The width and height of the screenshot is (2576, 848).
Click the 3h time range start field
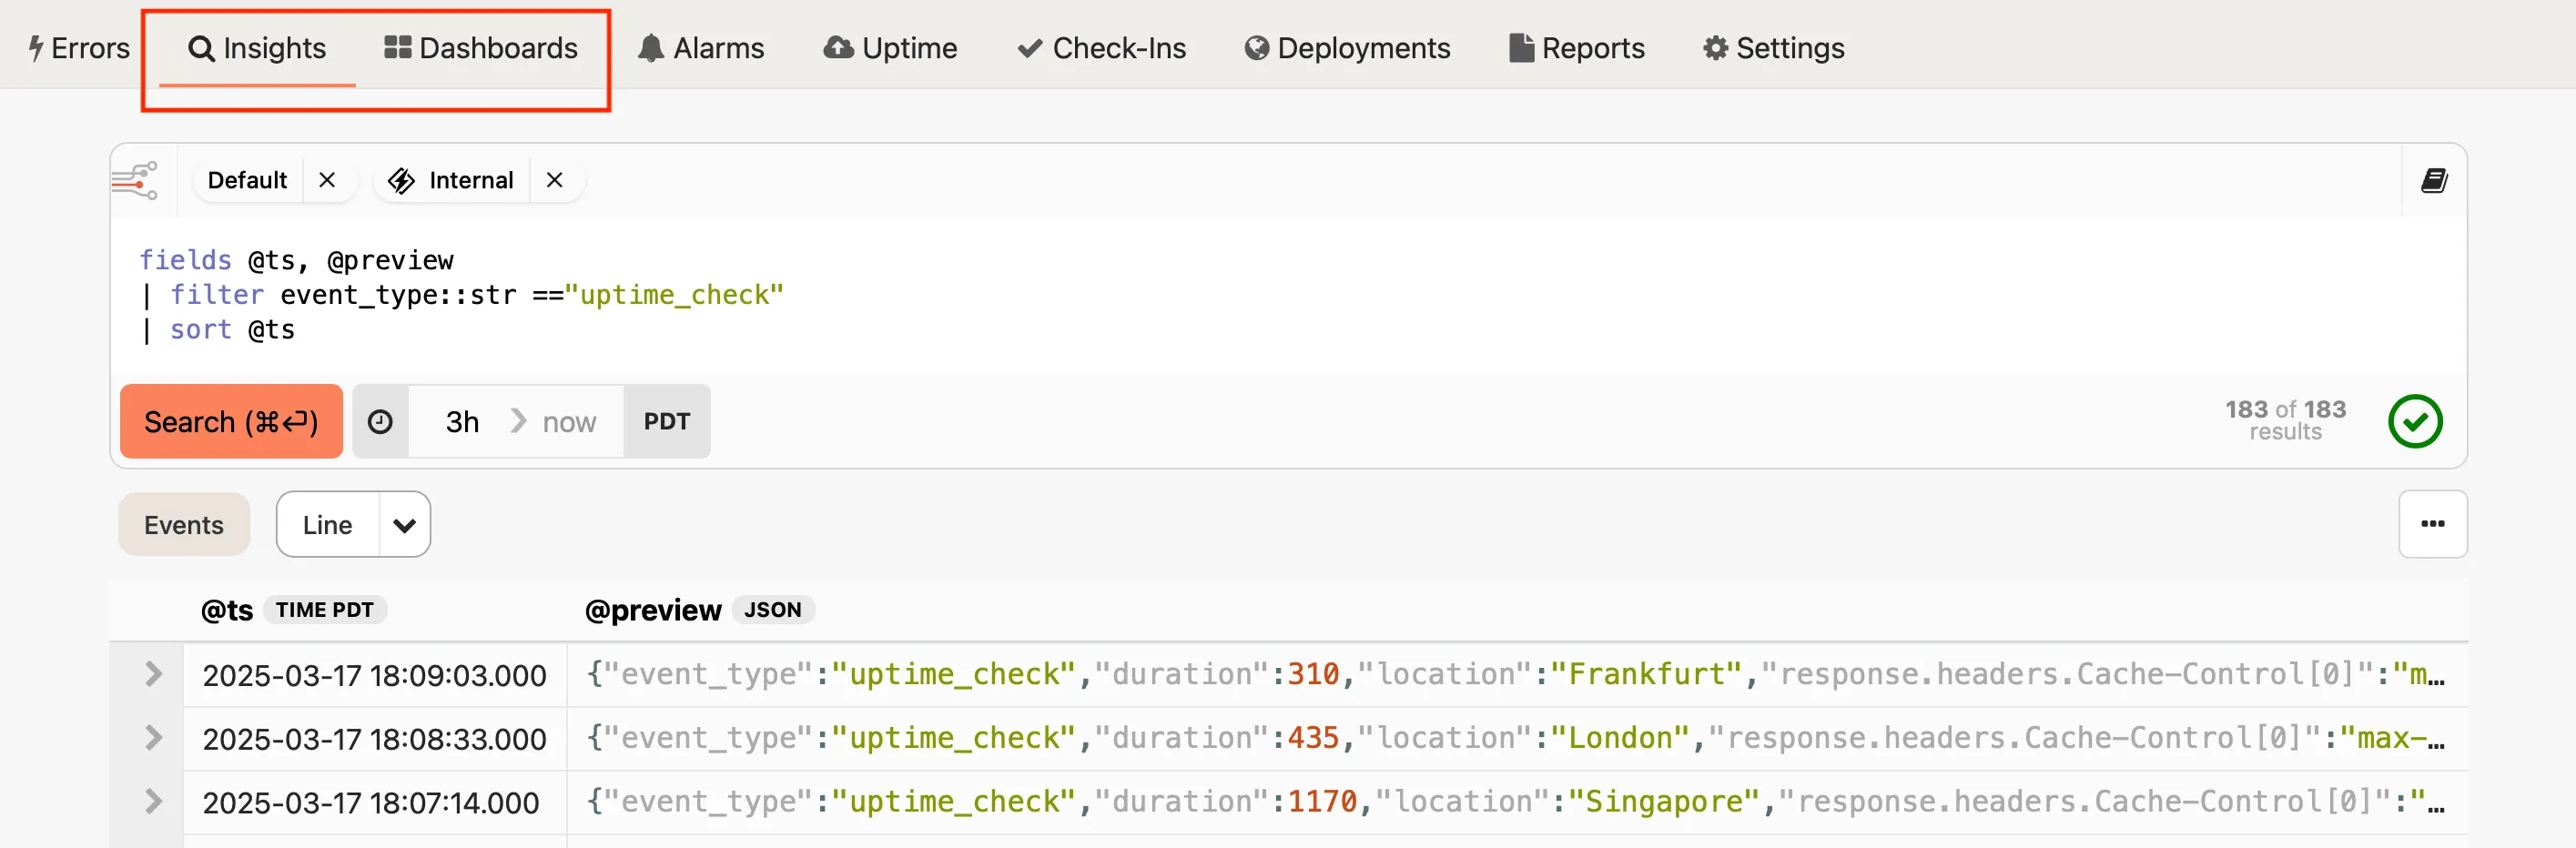pos(462,421)
